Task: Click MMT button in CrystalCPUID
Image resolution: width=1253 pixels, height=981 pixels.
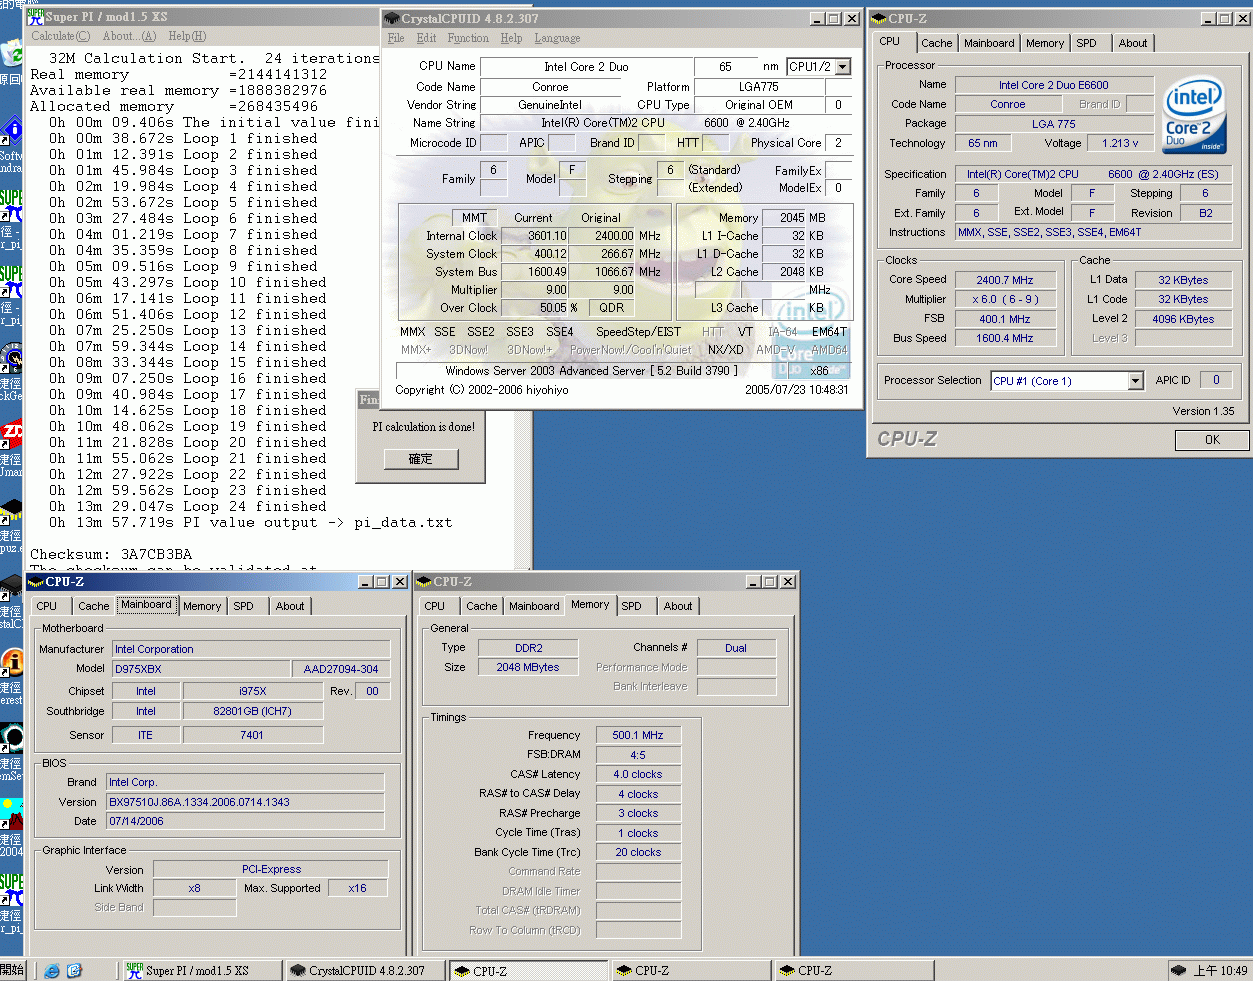Action: tap(474, 217)
